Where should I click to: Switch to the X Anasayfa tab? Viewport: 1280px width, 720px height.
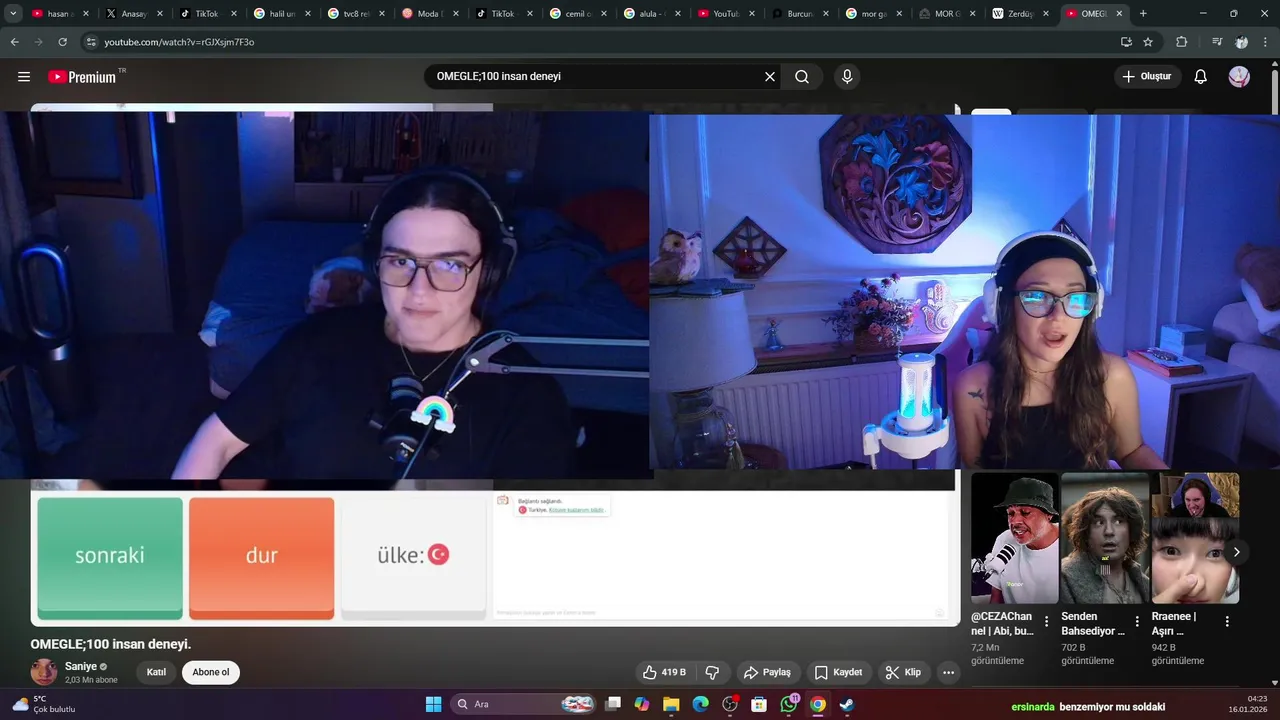click(132, 14)
